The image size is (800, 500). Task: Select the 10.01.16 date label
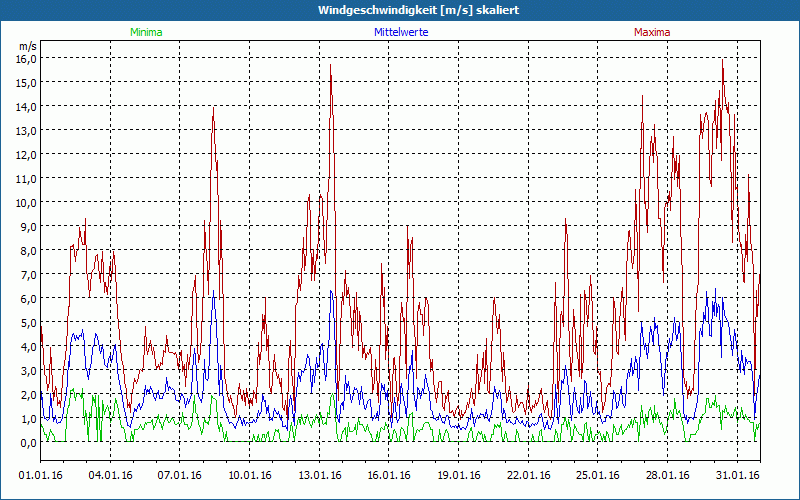tap(251, 475)
